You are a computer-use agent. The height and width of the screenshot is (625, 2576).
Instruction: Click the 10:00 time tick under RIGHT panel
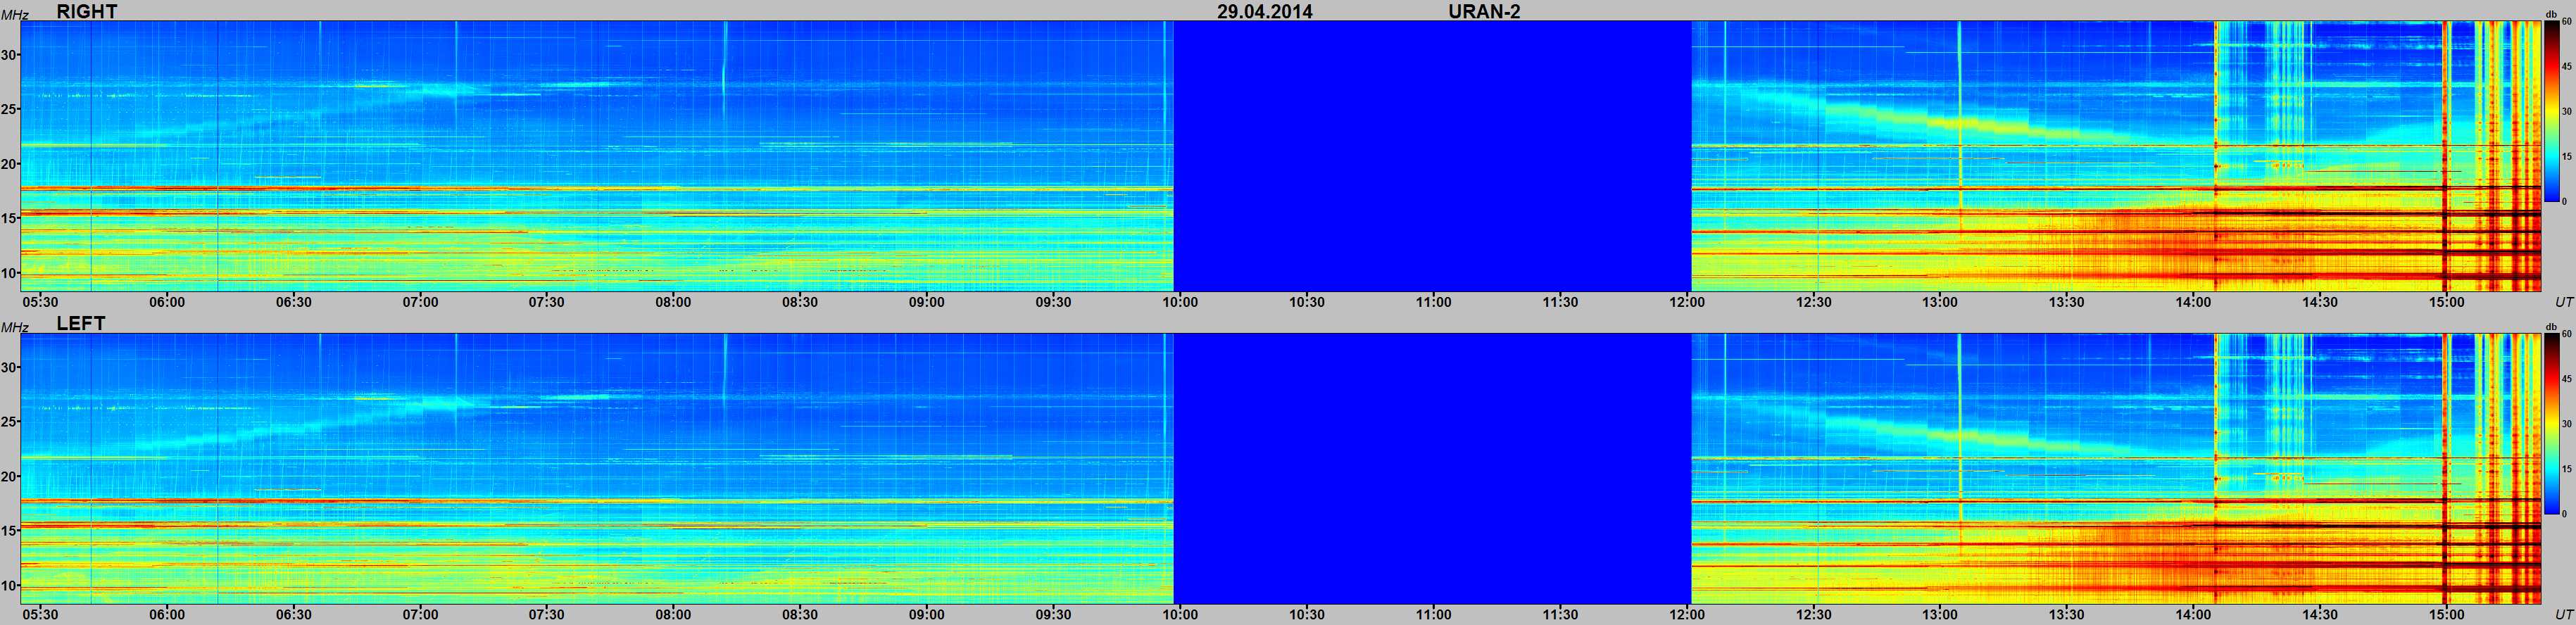coord(1180,302)
